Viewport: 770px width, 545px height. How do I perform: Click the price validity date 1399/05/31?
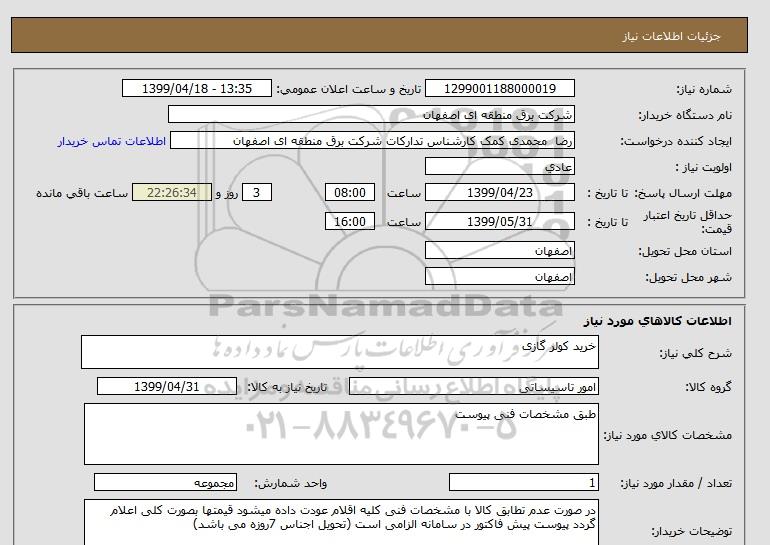coord(500,221)
